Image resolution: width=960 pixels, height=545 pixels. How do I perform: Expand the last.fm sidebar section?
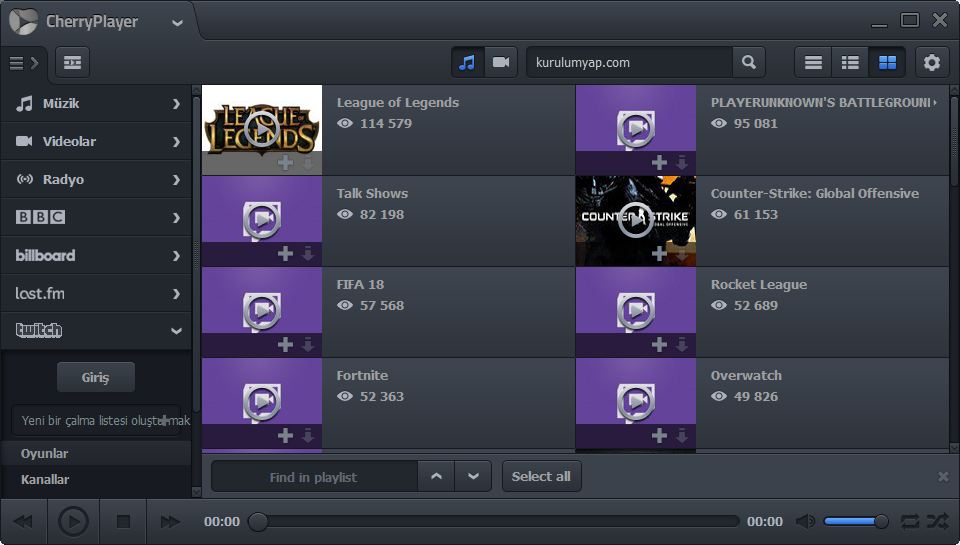(x=97, y=293)
